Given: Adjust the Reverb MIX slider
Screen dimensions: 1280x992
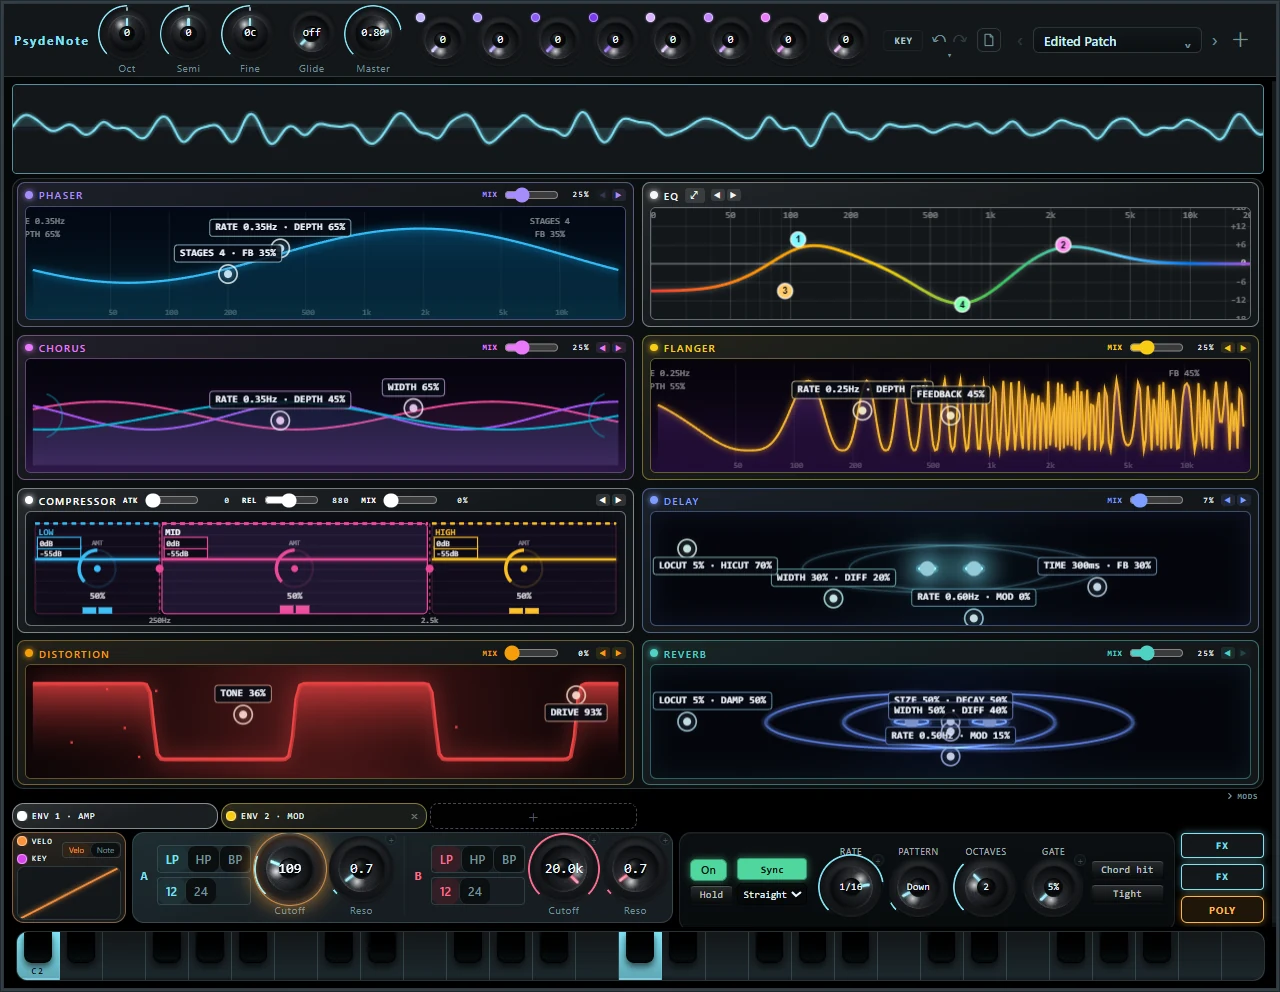Looking at the screenshot, I should click(x=1156, y=653).
